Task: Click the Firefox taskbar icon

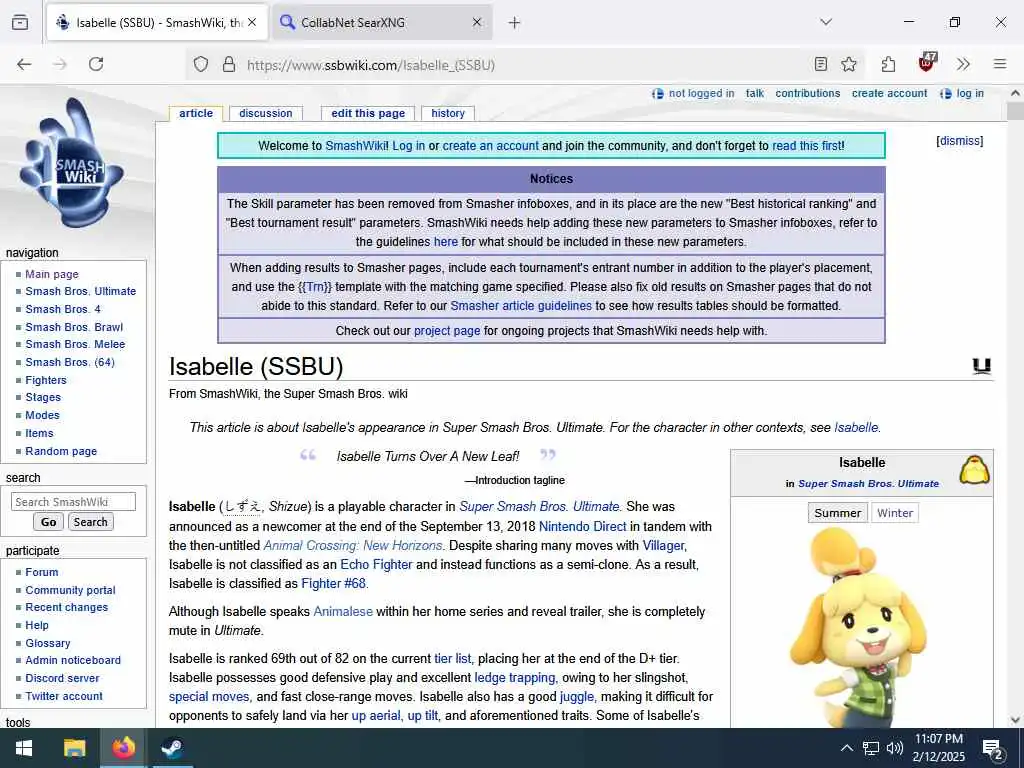Action: (x=123, y=748)
